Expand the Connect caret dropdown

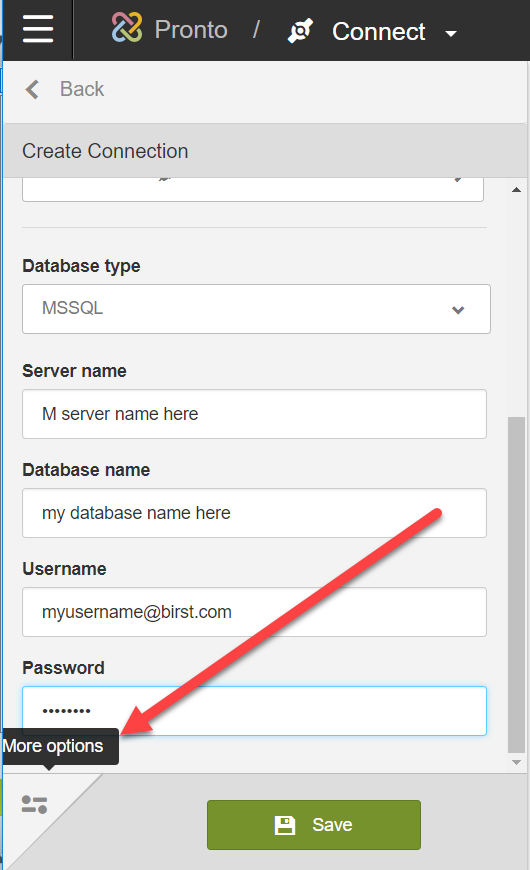click(x=451, y=34)
